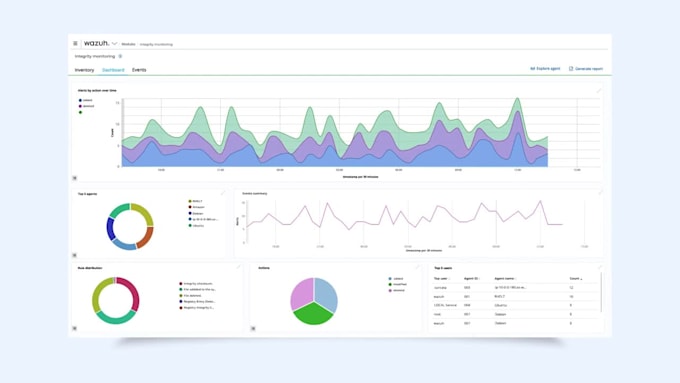
Task: Click 'added' in the Actions pie legend
Action: [x=396, y=278]
